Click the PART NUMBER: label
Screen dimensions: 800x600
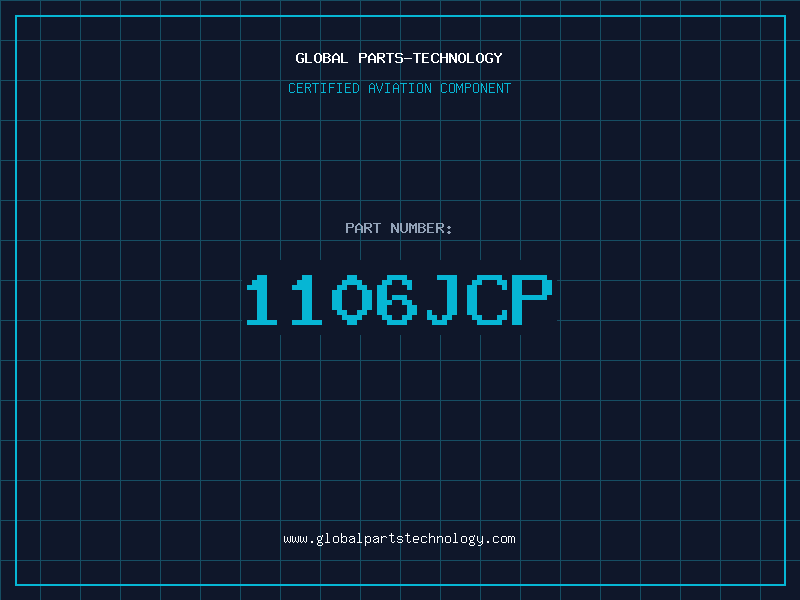click(x=399, y=228)
